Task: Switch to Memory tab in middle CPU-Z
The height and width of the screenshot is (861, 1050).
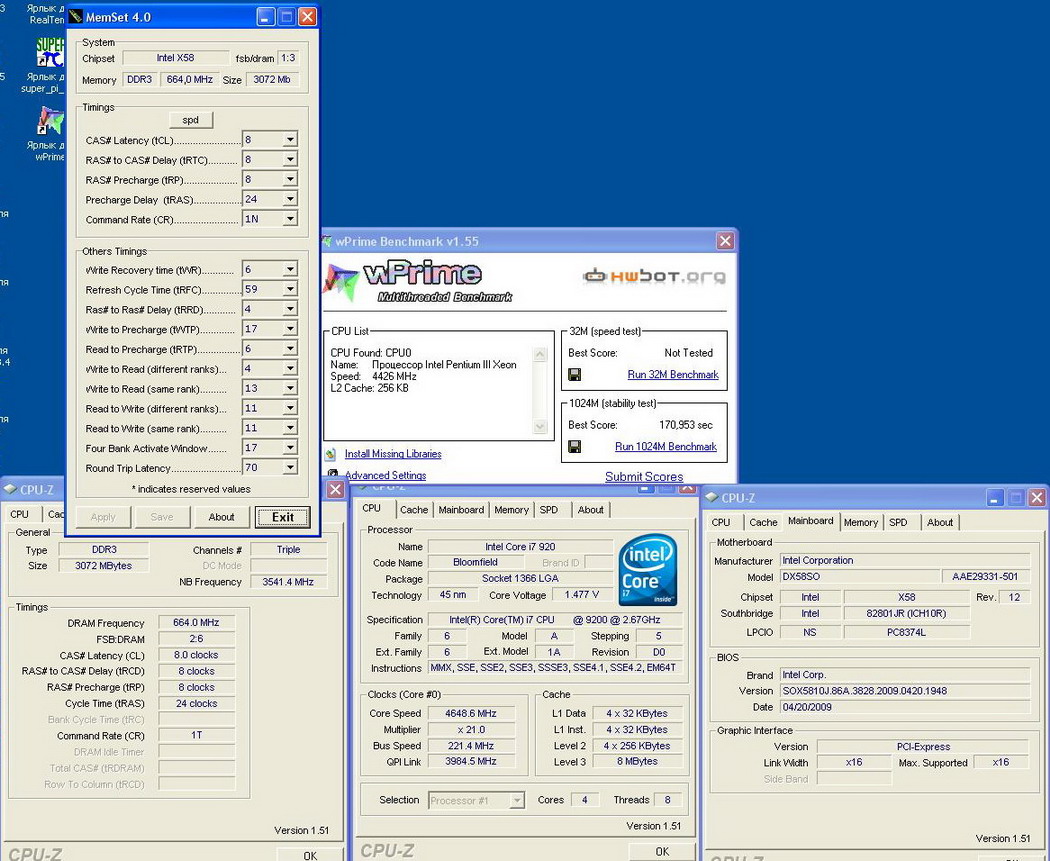Action: (x=512, y=510)
